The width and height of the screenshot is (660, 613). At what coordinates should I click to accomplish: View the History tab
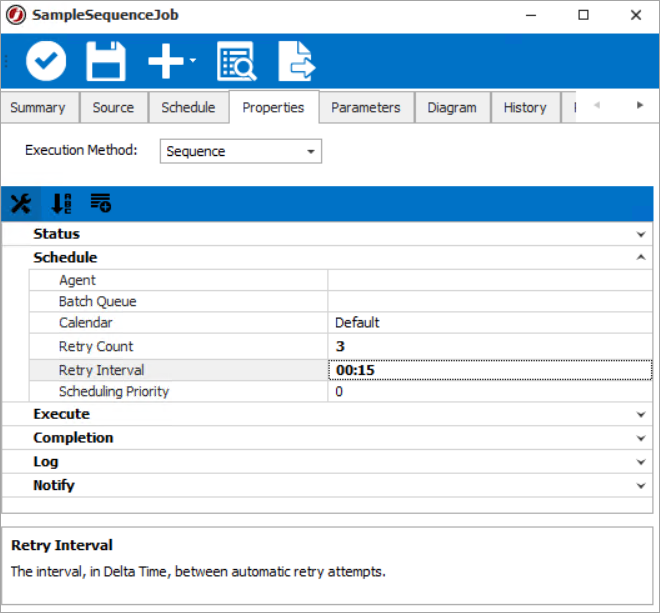click(525, 108)
